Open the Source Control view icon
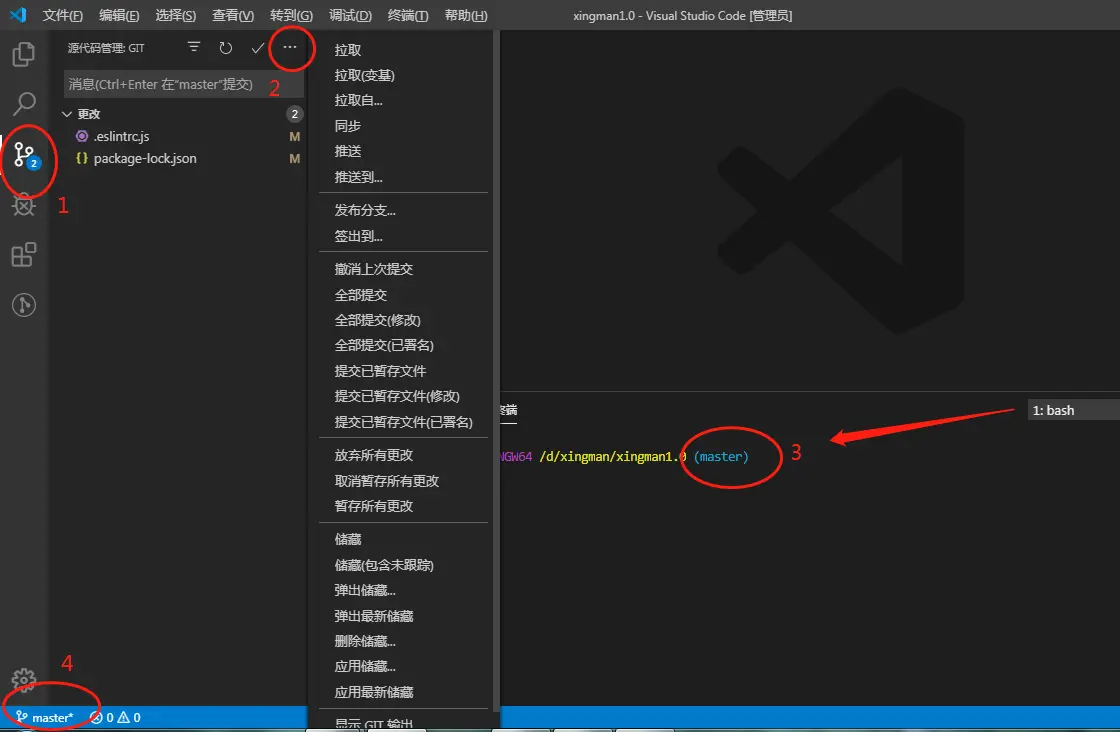Screen dimensions: 1120x732 coord(26,155)
